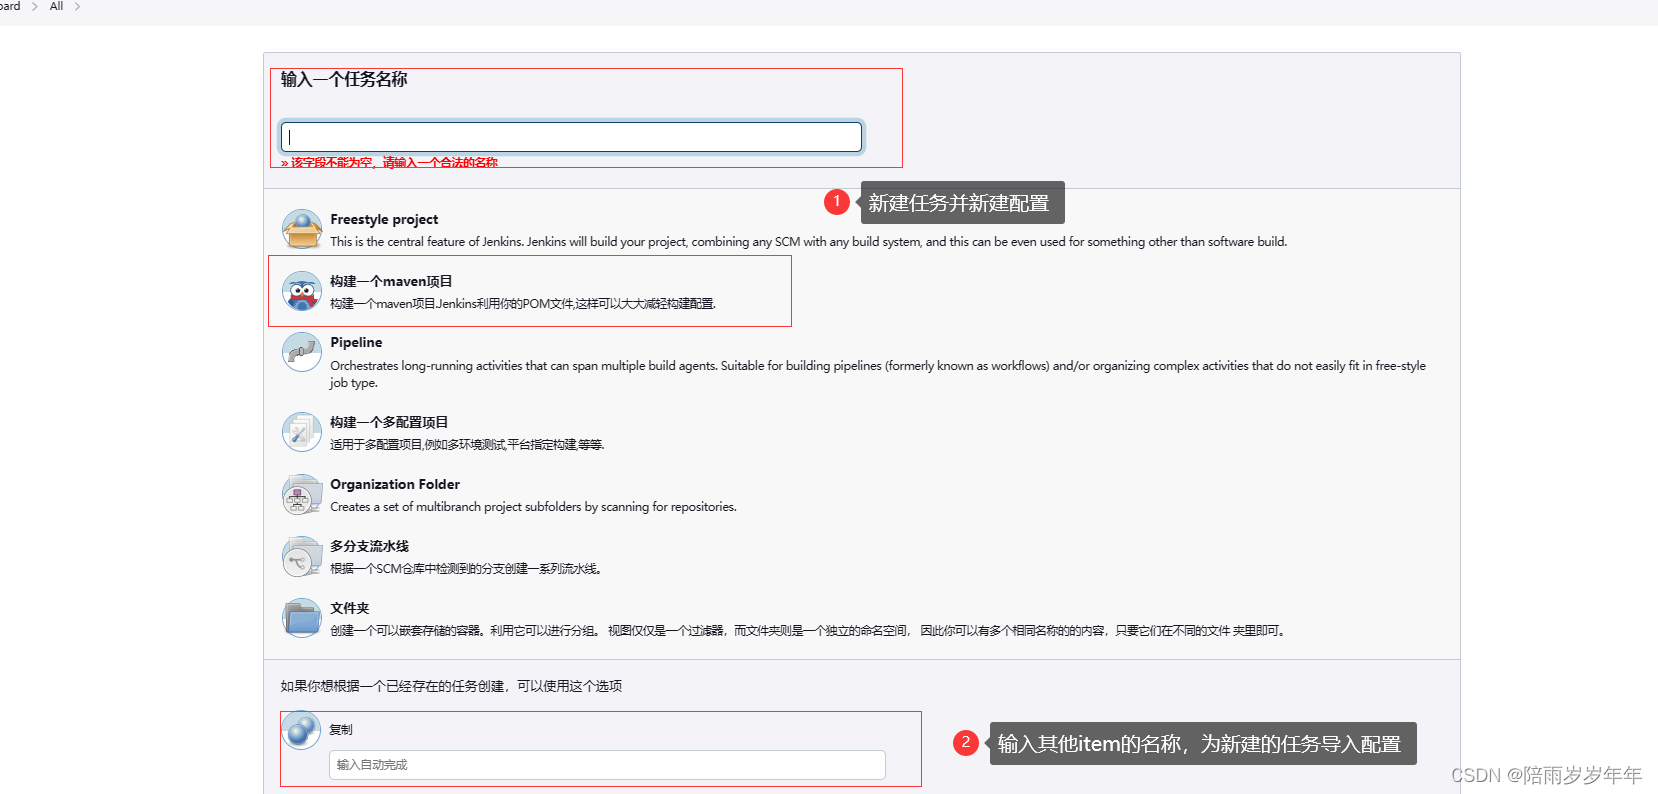Click the 多分支流水线 description text
This screenshot has height=794, width=1658.
coord(465,569)
